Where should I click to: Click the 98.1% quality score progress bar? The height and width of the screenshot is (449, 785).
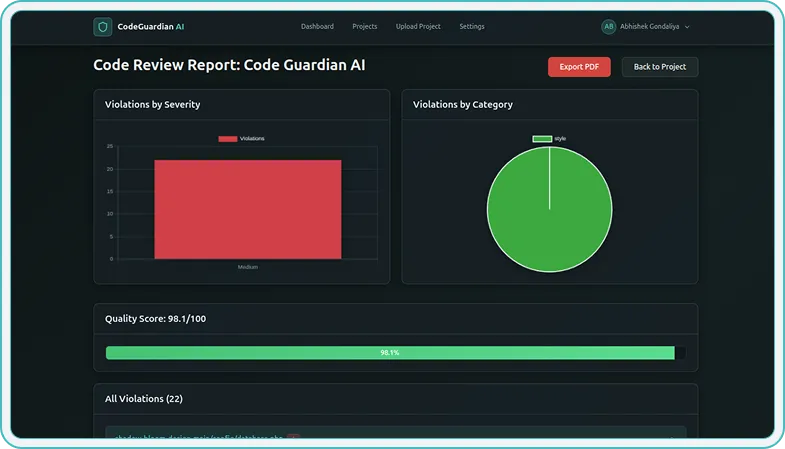390,353
